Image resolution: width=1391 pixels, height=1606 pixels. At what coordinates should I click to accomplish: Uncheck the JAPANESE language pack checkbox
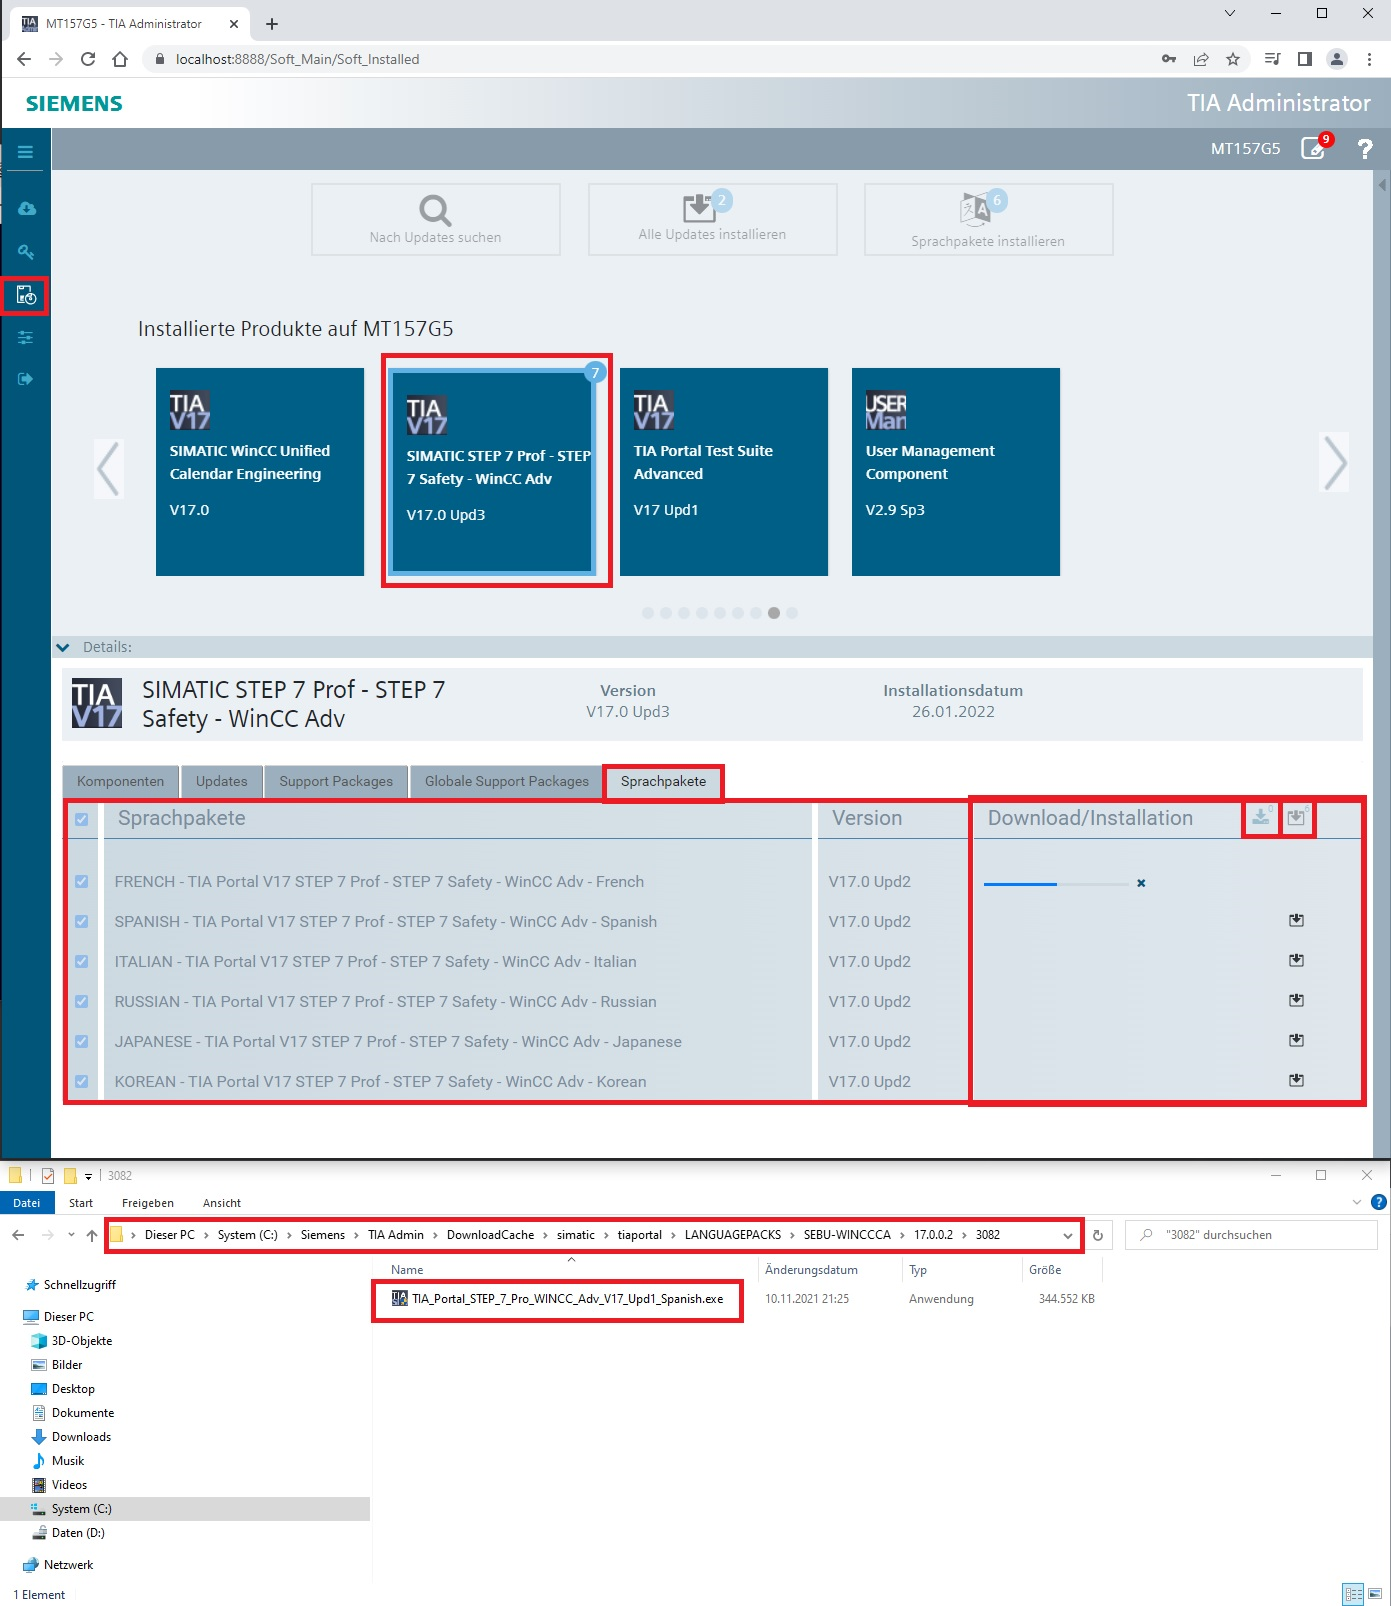(x=82, y=1041)
